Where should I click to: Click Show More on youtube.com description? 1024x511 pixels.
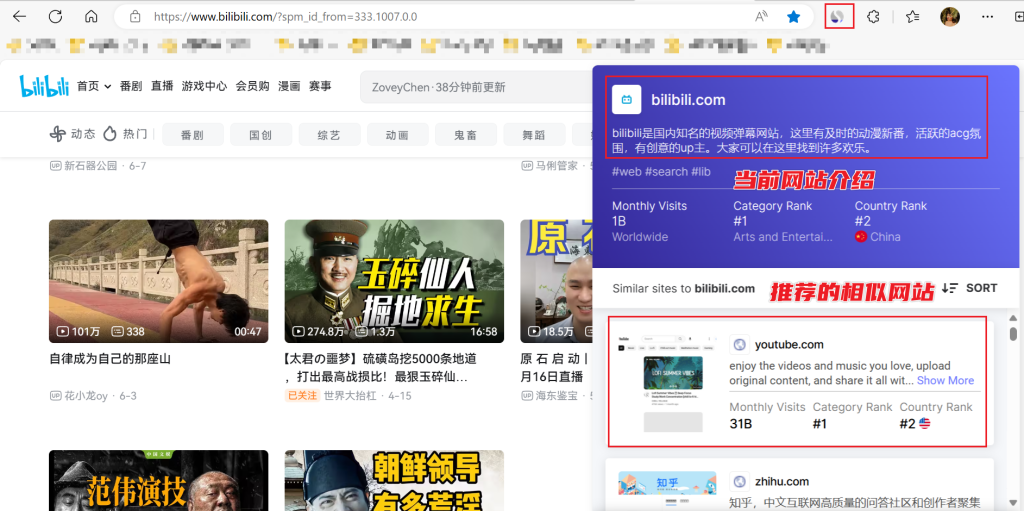click(945, 380)
